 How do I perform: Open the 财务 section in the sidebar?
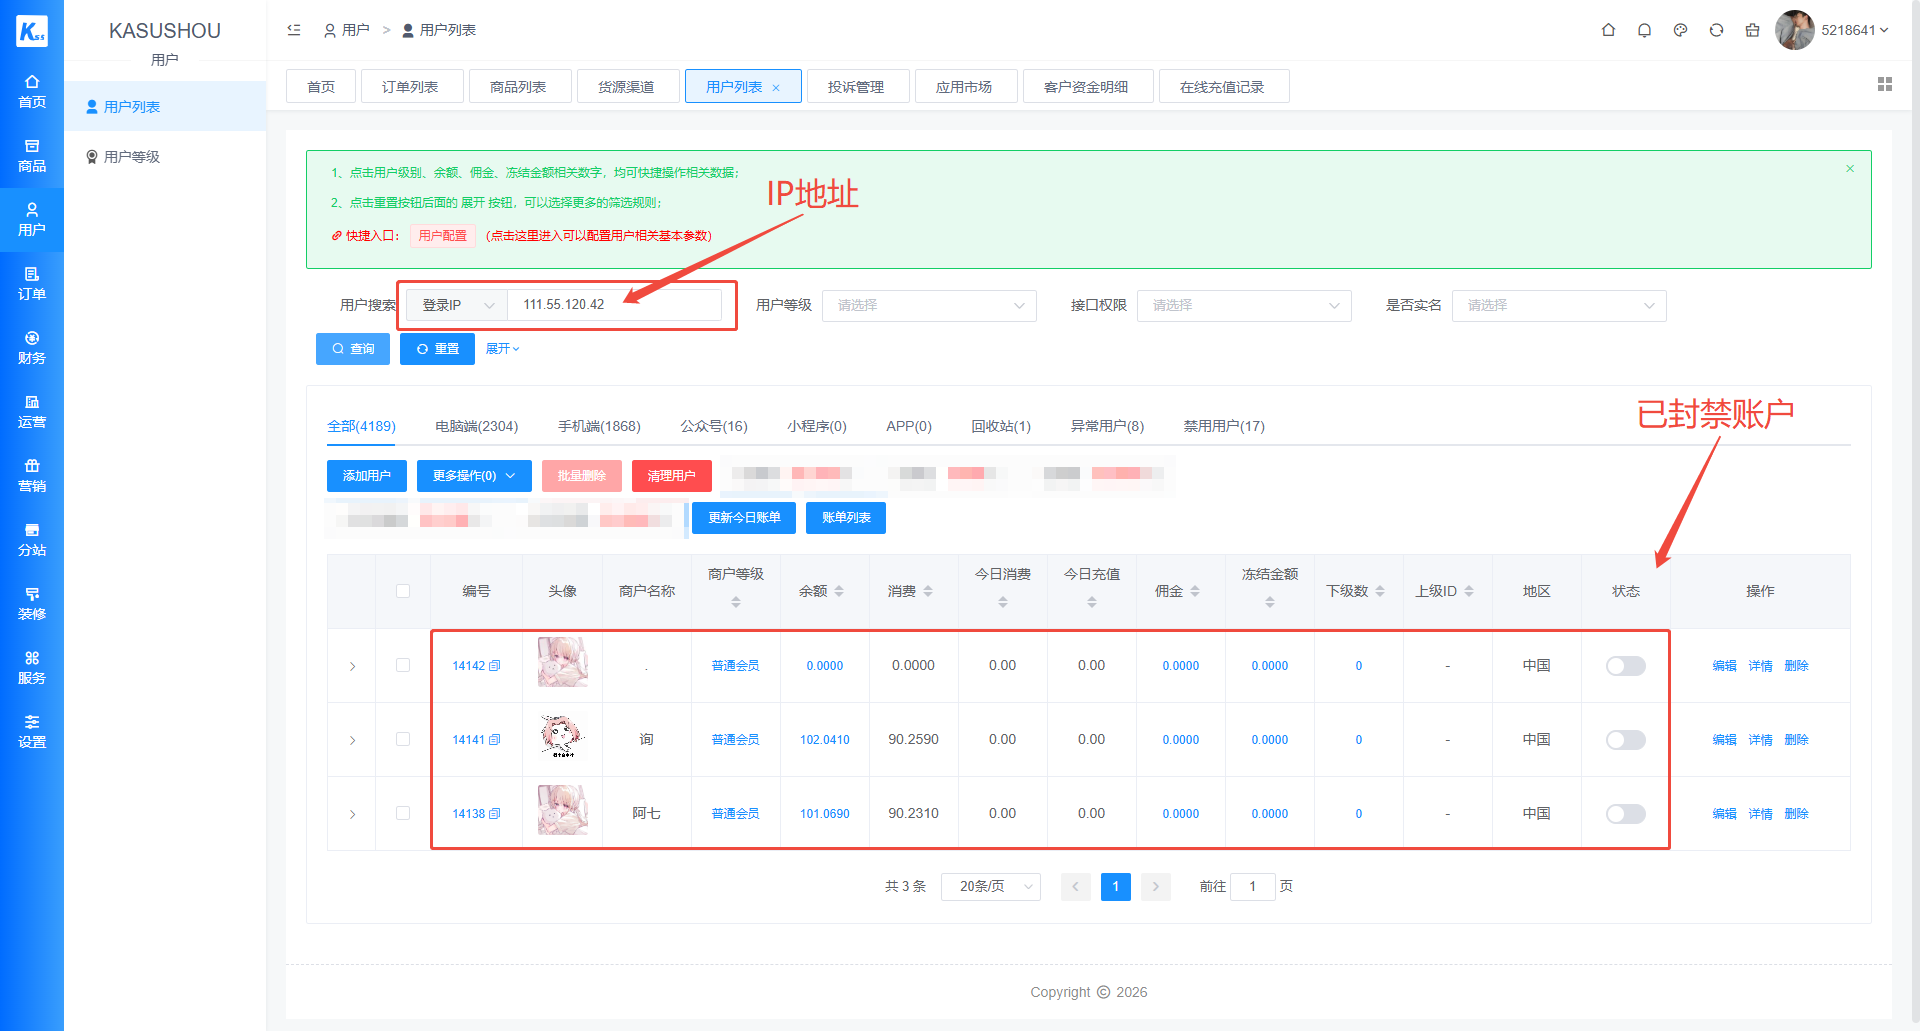[32, 349]
